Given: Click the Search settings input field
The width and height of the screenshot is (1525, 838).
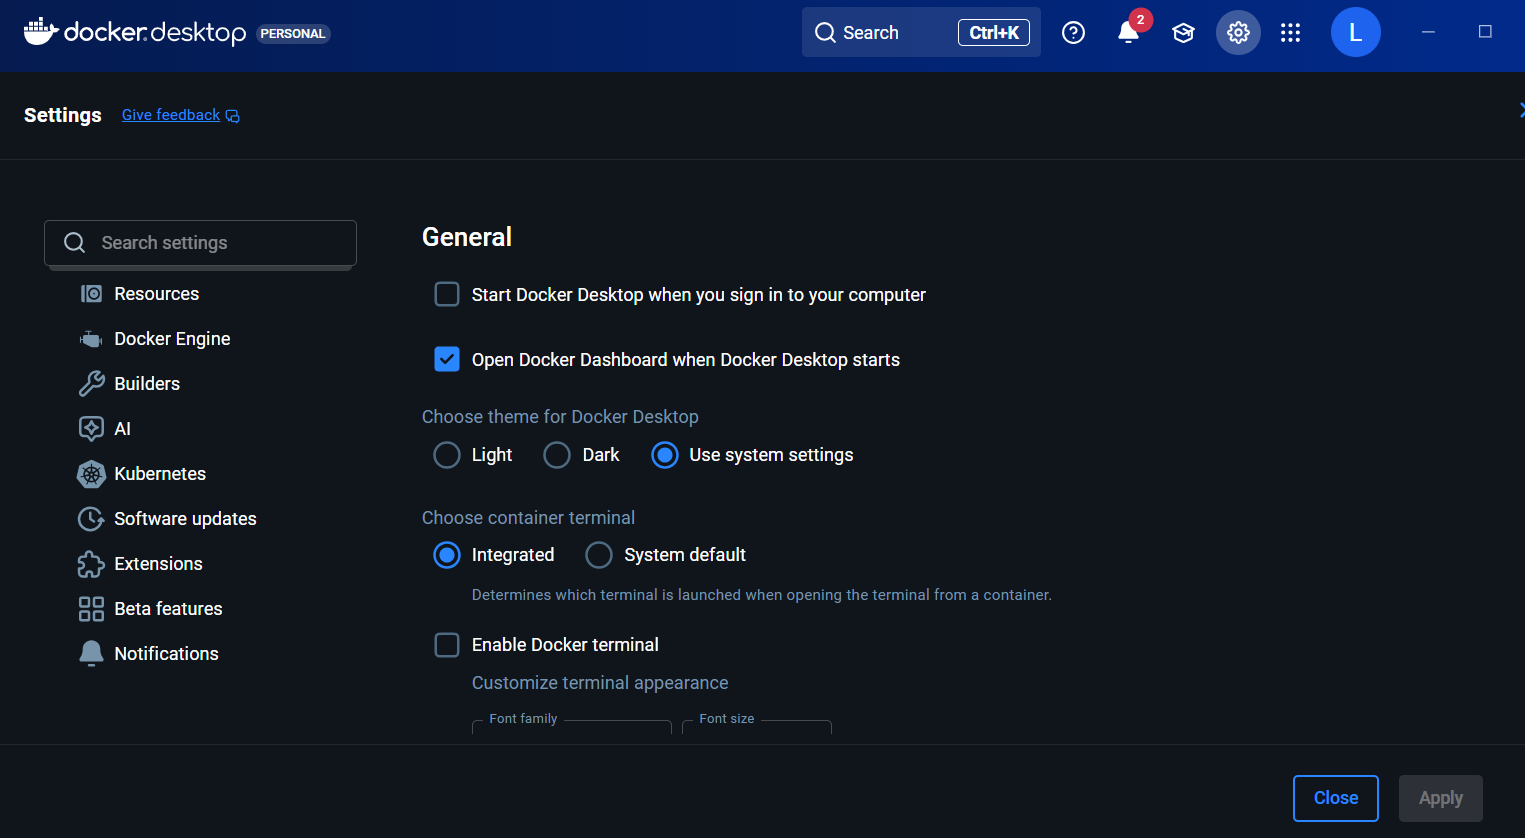Looking at the screenshot, I should (x=200, y=243).
